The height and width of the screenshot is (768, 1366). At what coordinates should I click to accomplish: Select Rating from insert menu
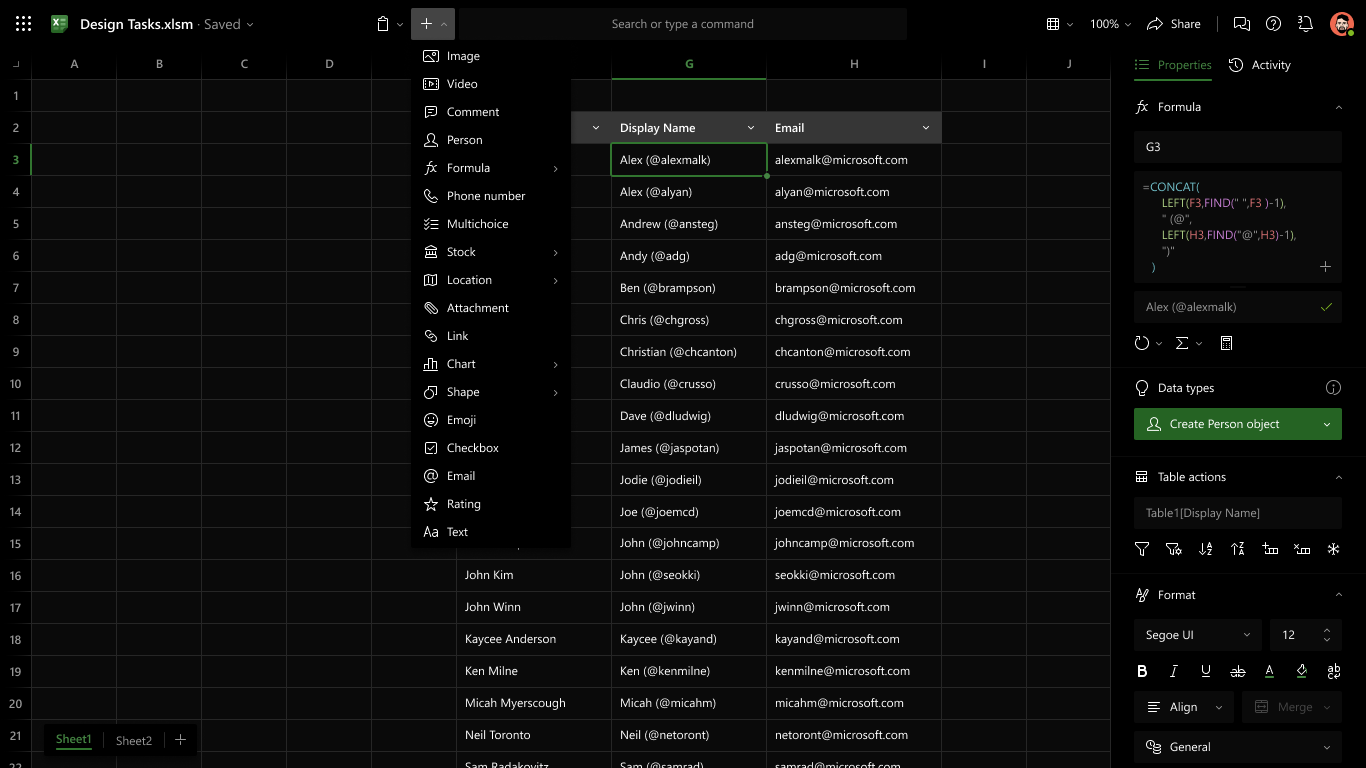(x=491, y=504)
